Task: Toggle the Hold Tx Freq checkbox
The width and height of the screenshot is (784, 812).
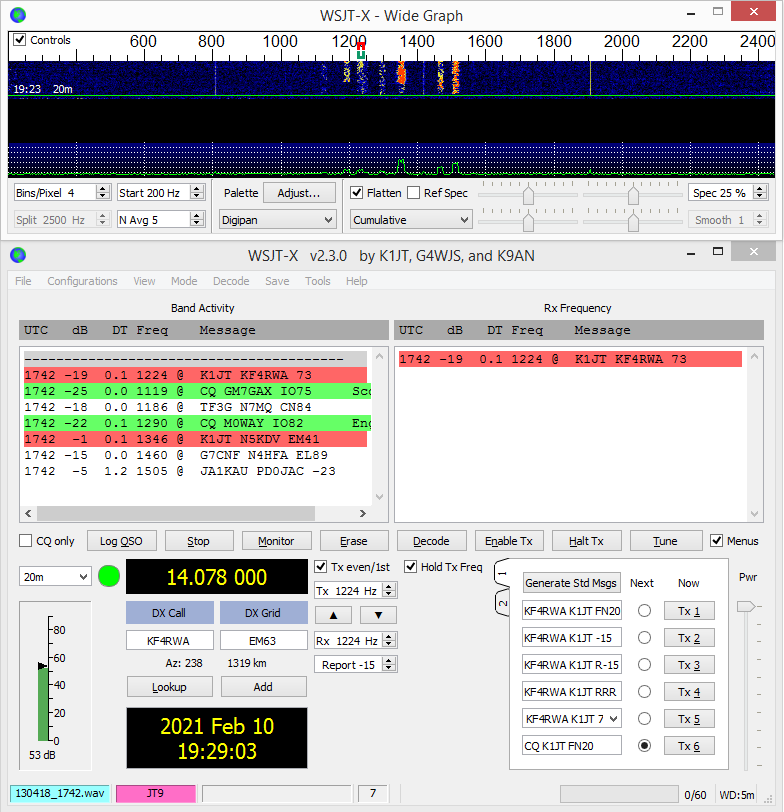Action: 411,567
